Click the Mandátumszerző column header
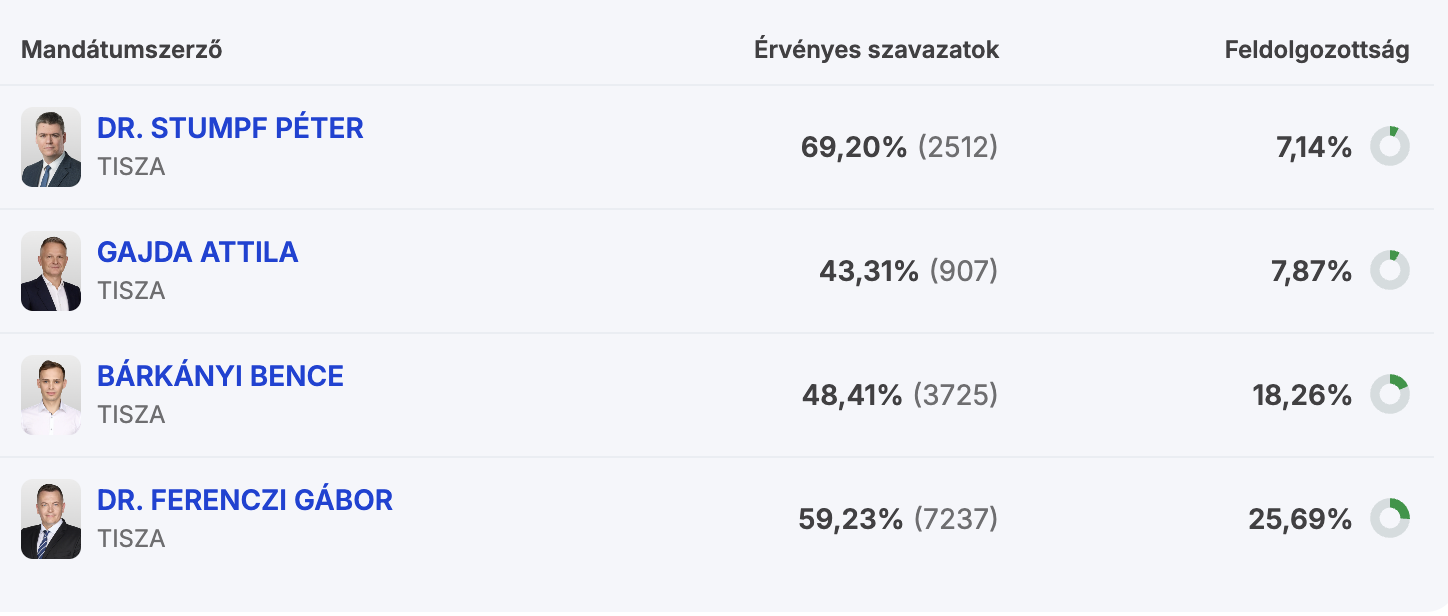 click(121, 50)
